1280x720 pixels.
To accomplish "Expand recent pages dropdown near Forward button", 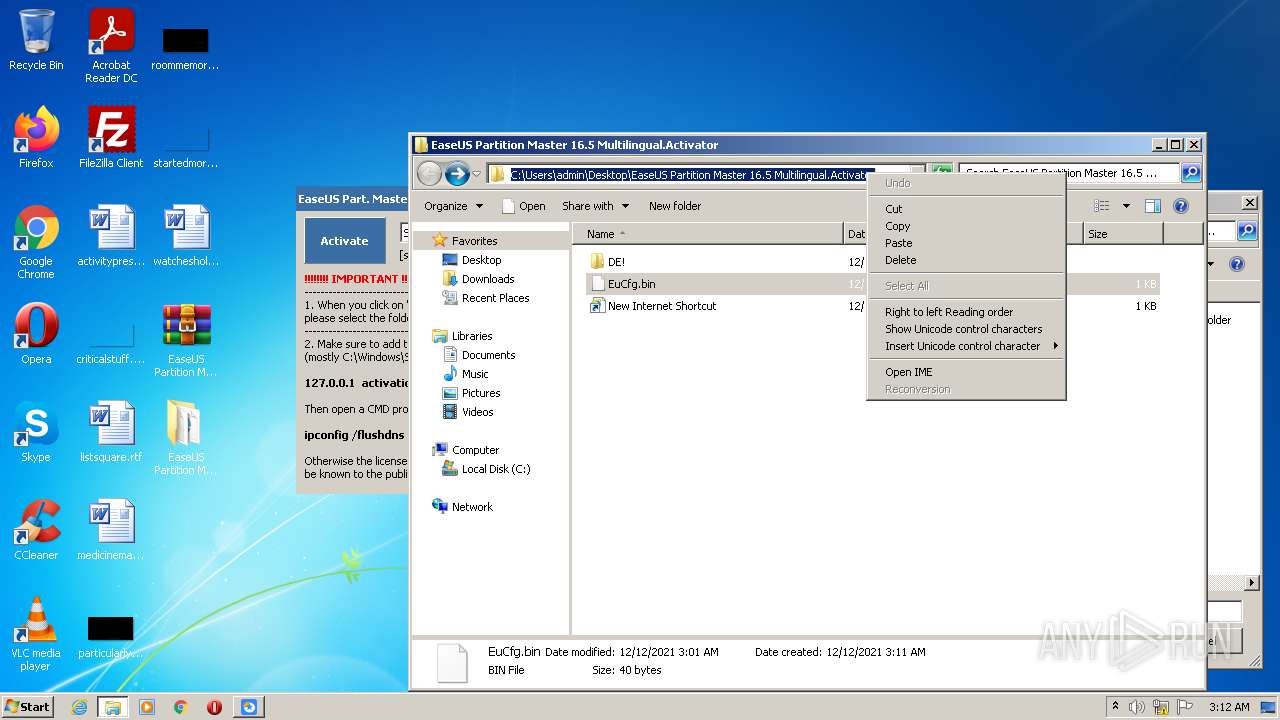I will (476, 174).
